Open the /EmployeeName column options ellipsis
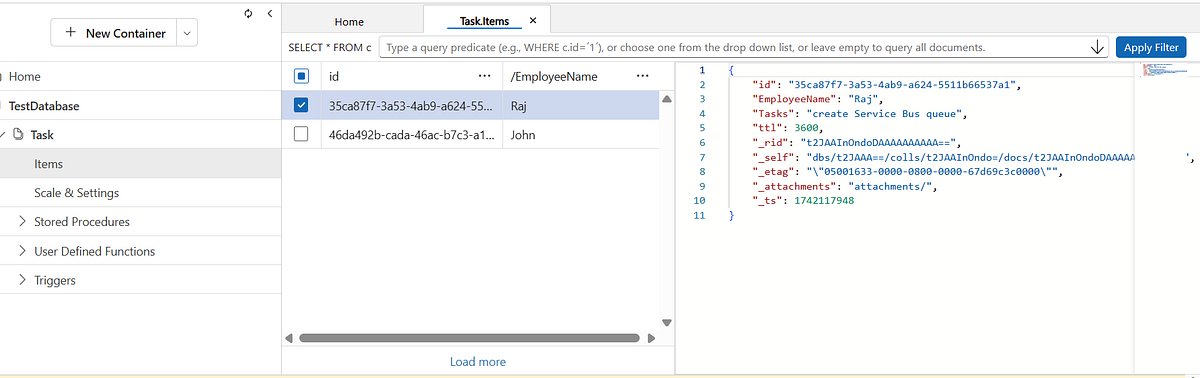This screenshot has height=378, width=1200. [641, 76]
